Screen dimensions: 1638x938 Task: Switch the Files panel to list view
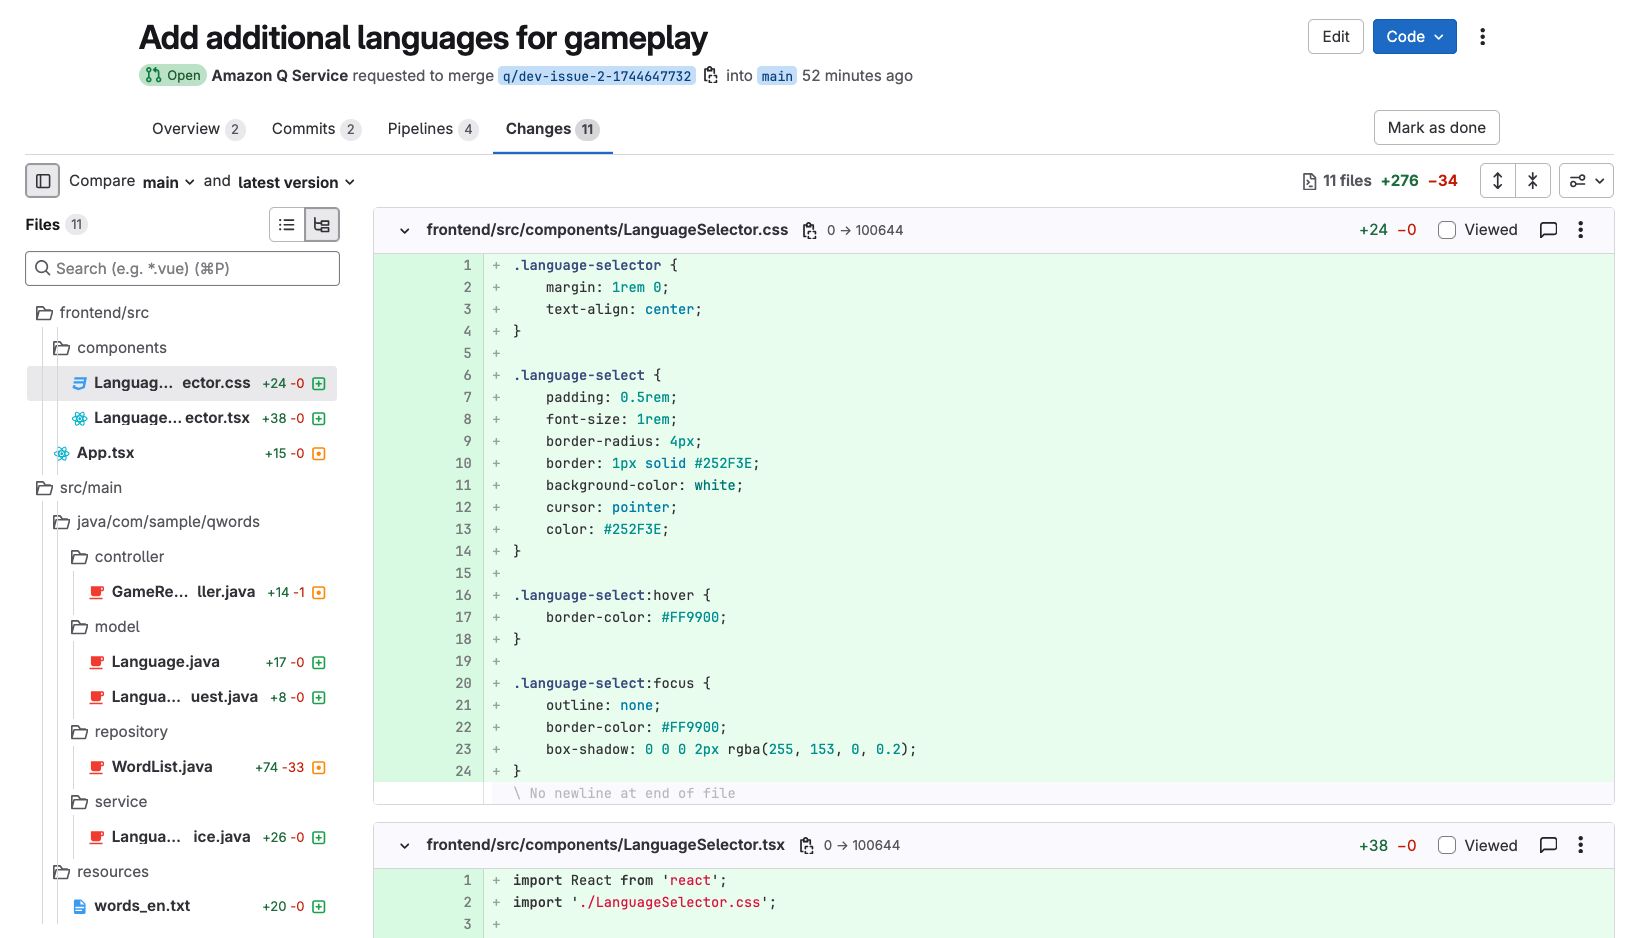pyautogui.click(x=287, y=224)
